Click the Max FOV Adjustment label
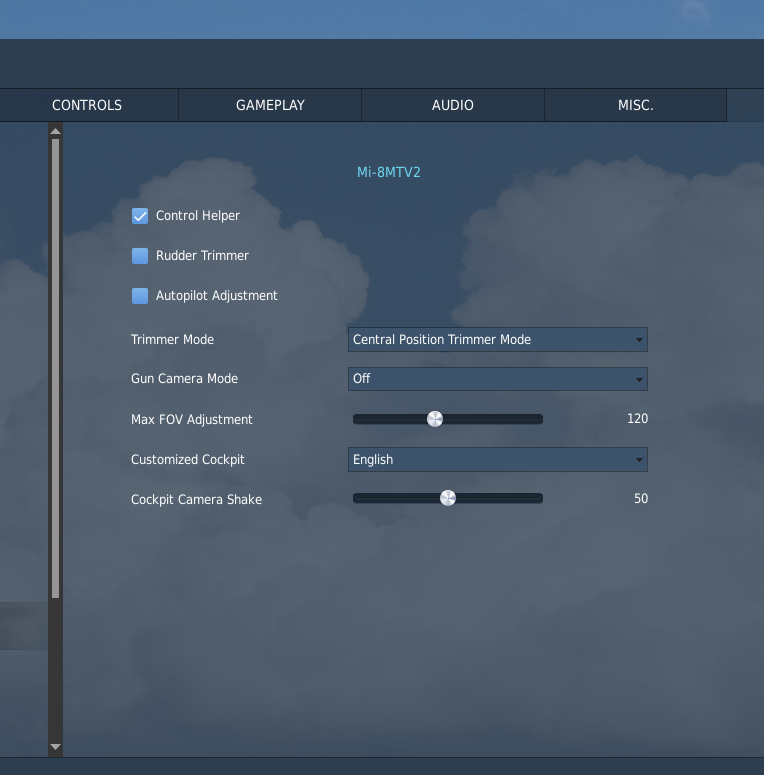764x775 pixels. pos(192,420)
